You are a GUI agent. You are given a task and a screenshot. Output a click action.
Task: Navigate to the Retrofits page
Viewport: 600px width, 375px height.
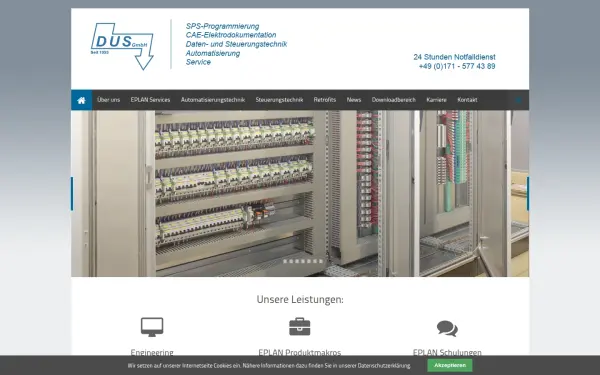tap(325, 100)
